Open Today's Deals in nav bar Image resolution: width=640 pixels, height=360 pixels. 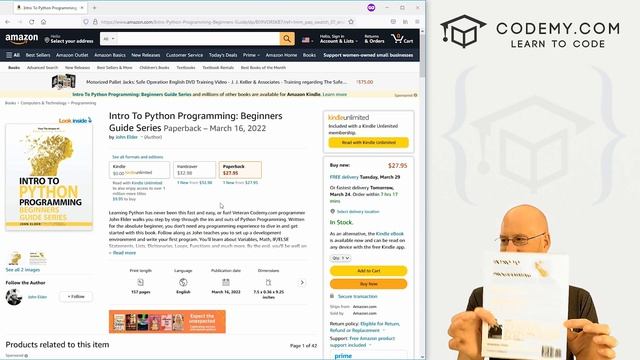(x=223, y=55)
